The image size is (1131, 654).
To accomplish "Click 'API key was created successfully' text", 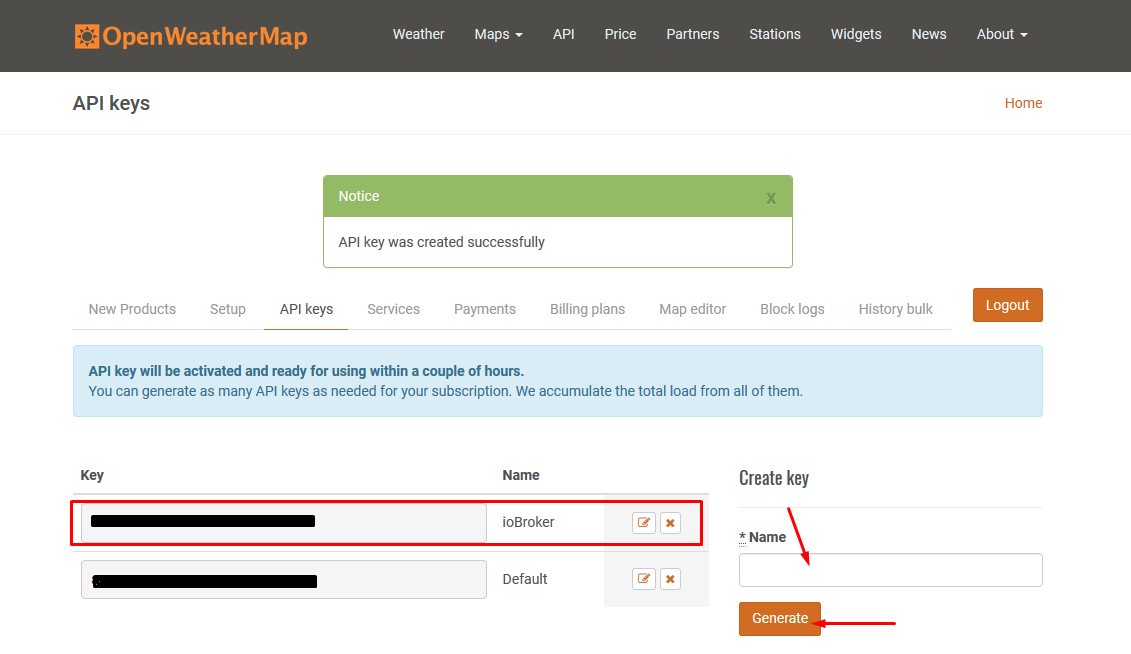I will pyautogui.click(x=441, y=242).
